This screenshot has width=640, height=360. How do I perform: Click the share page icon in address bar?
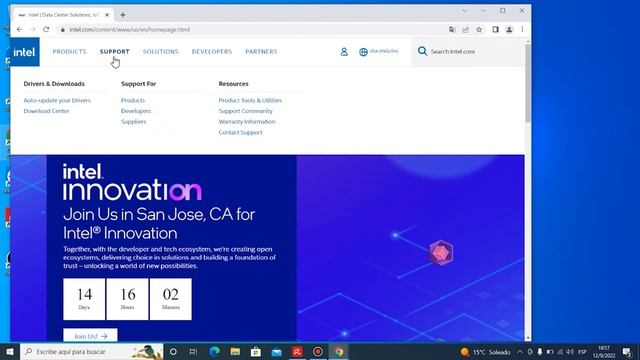point(465,29)
